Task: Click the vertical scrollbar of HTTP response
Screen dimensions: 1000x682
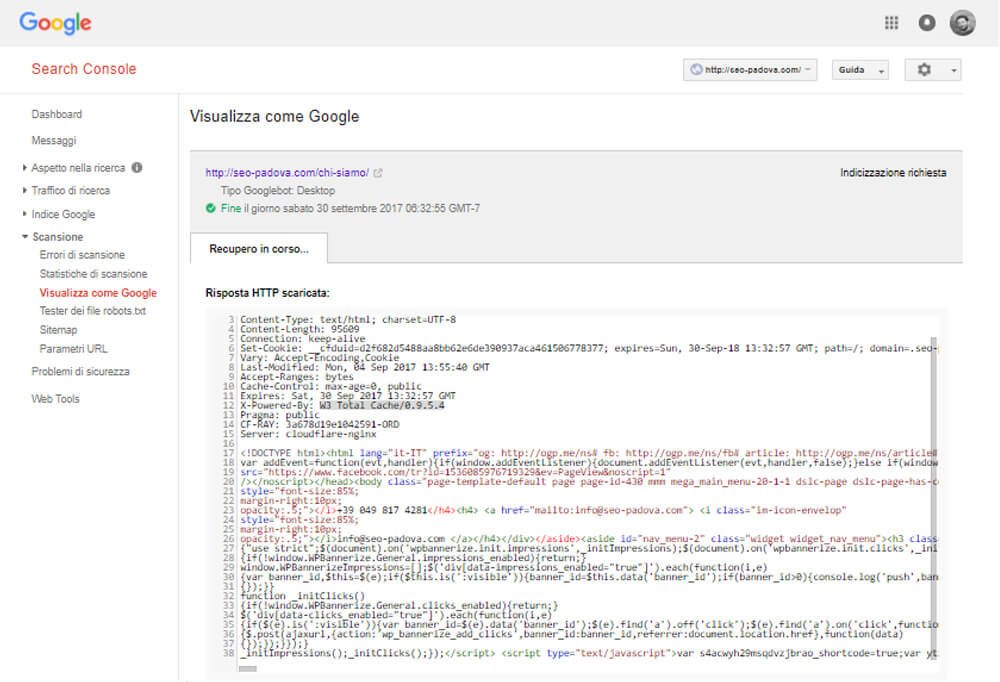Action: coord(933,498)
